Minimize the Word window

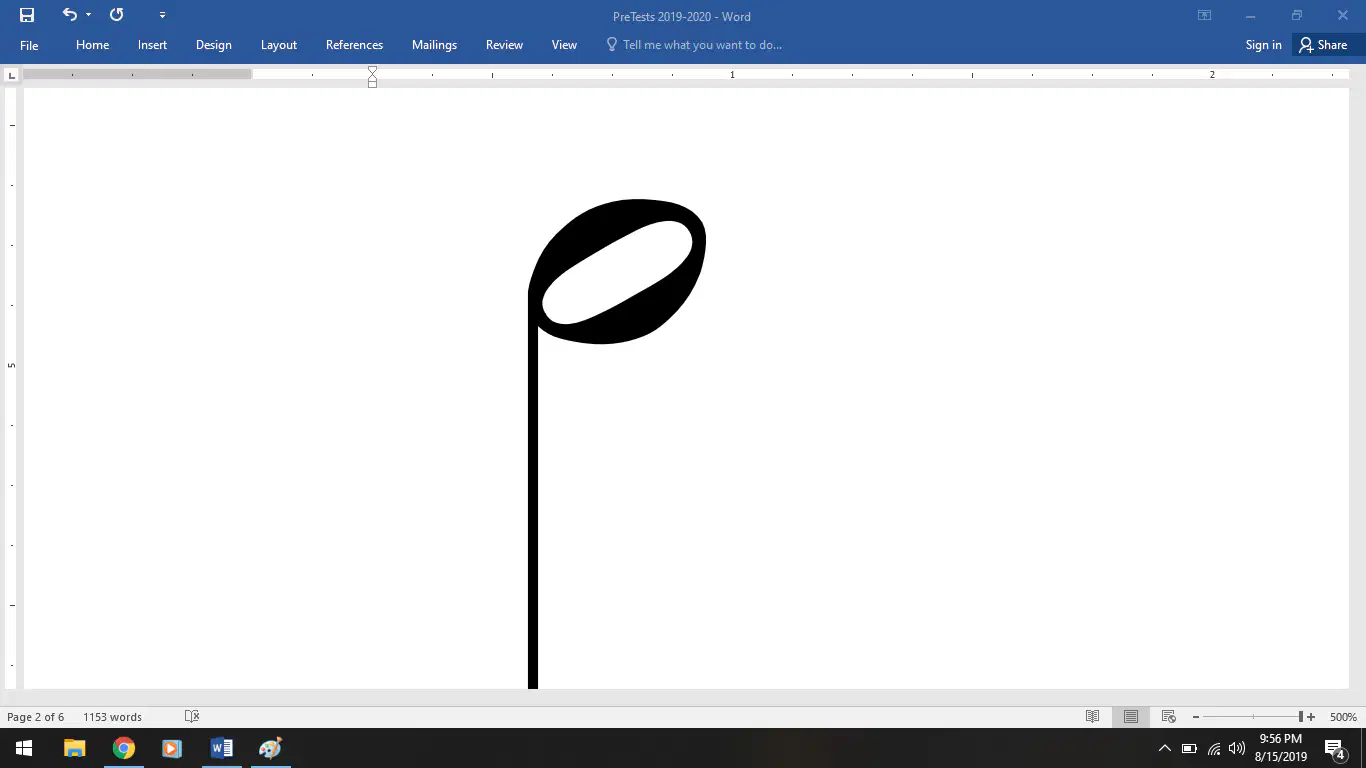(x=1250, y=15)
